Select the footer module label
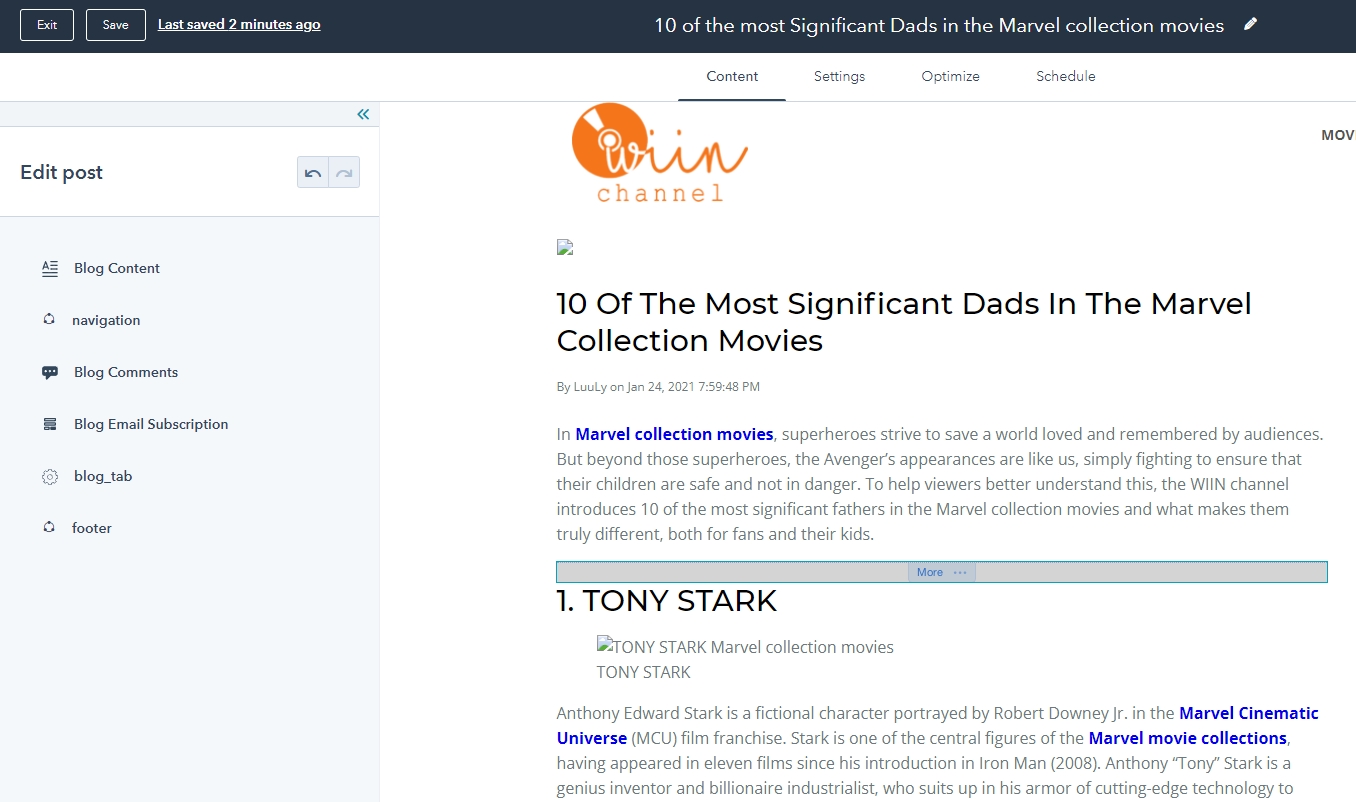 tap(92, 528)
